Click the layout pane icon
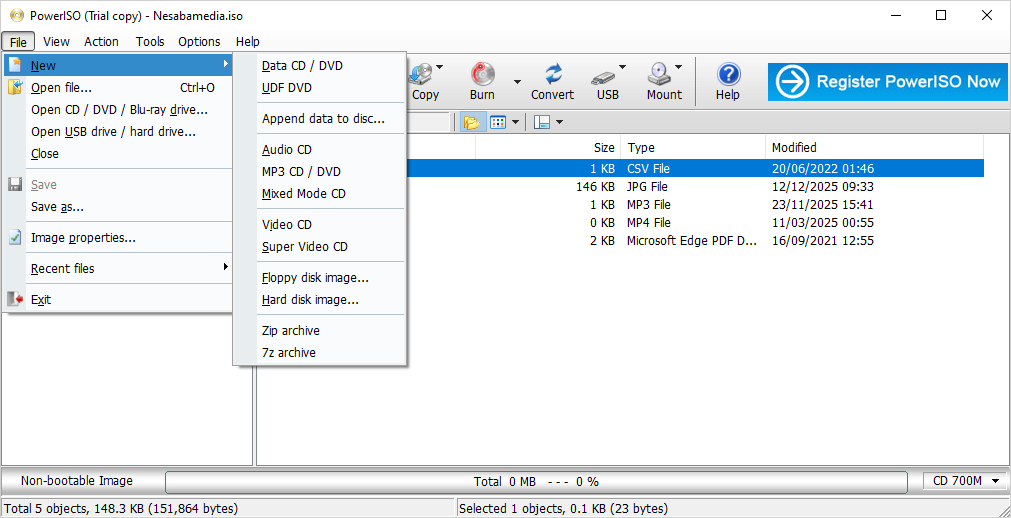 pos(542,122)
